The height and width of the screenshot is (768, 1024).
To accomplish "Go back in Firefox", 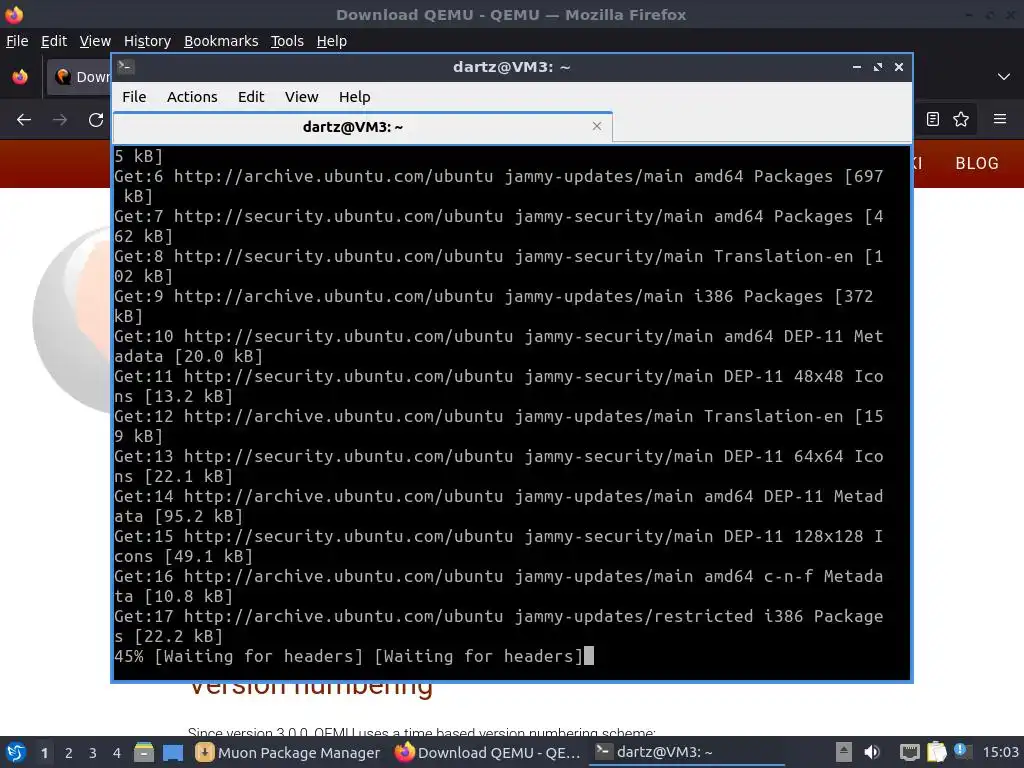I will pos(24,120).
